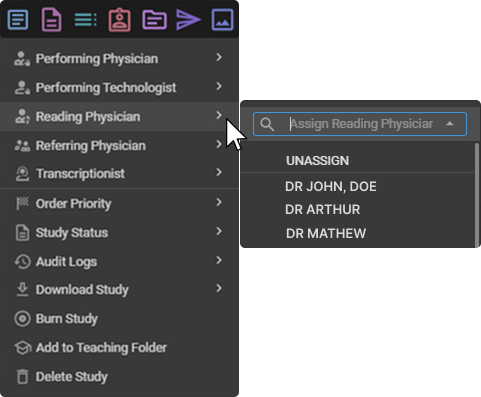The width and height of the screenshot is (481, 397).
Task: Expand Performing Physician submenu chevron
Action: click(x=219, y=57)
